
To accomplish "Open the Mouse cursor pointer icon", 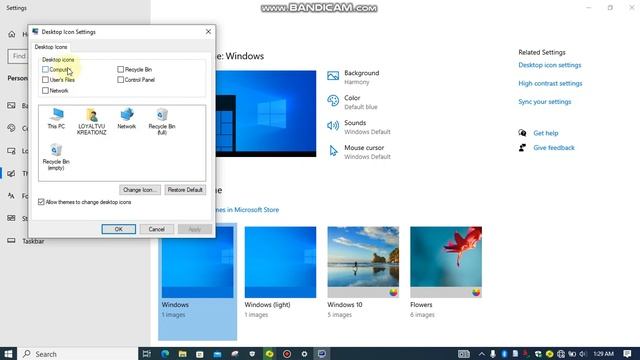I will coord(333,151).
